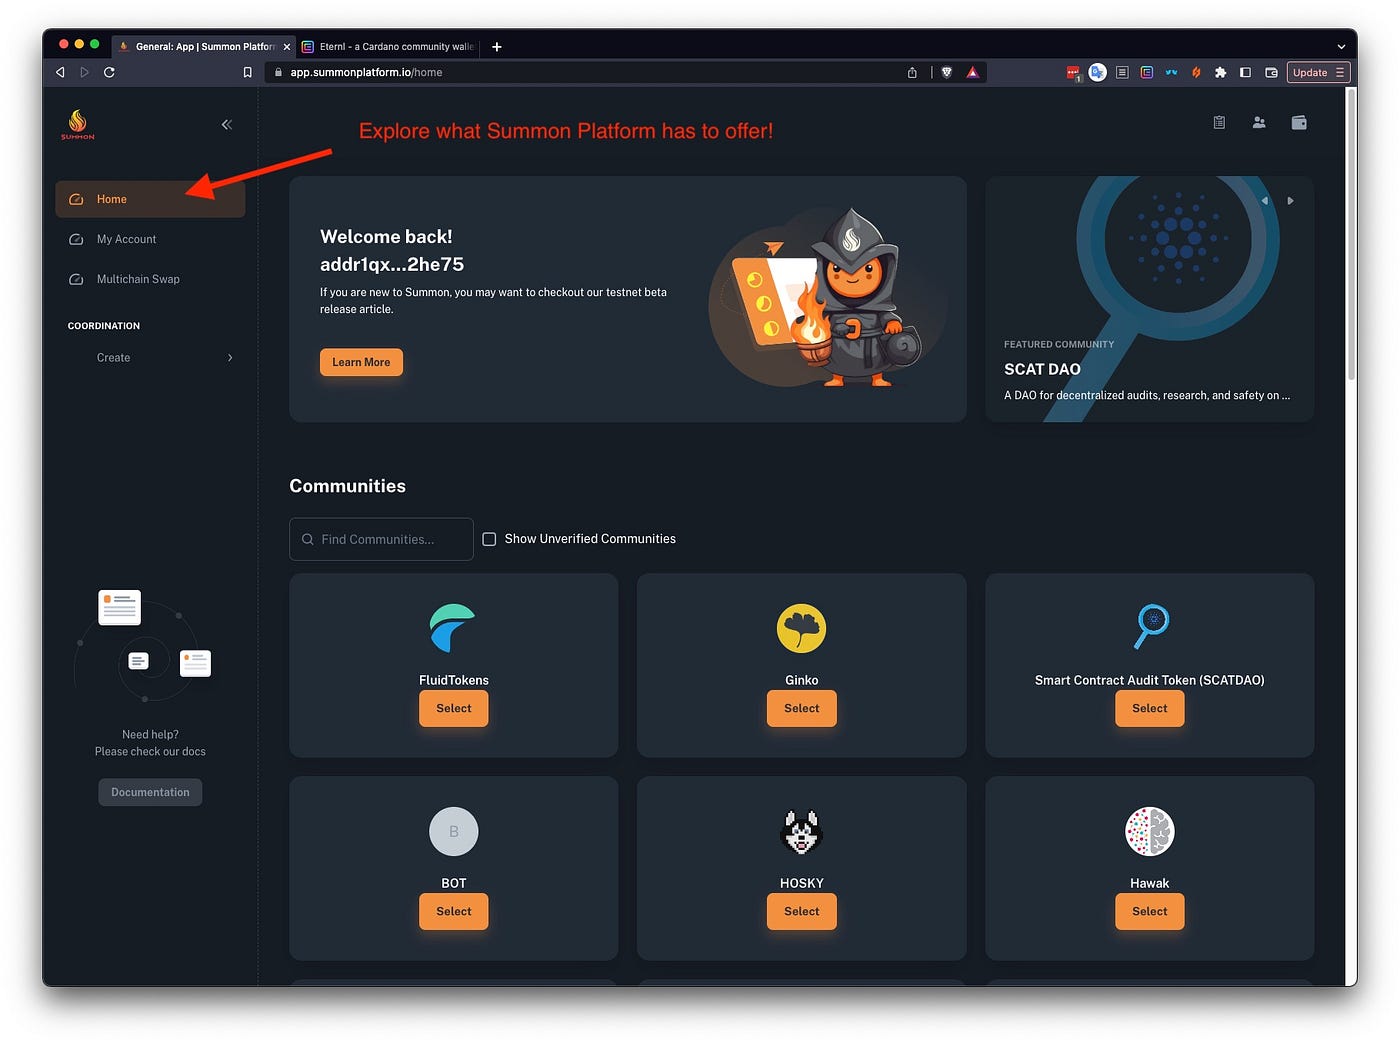The height and width of the screenshot is (1043, 1400).
Task: Select the Hawak community
Action: coord(1150,911)
